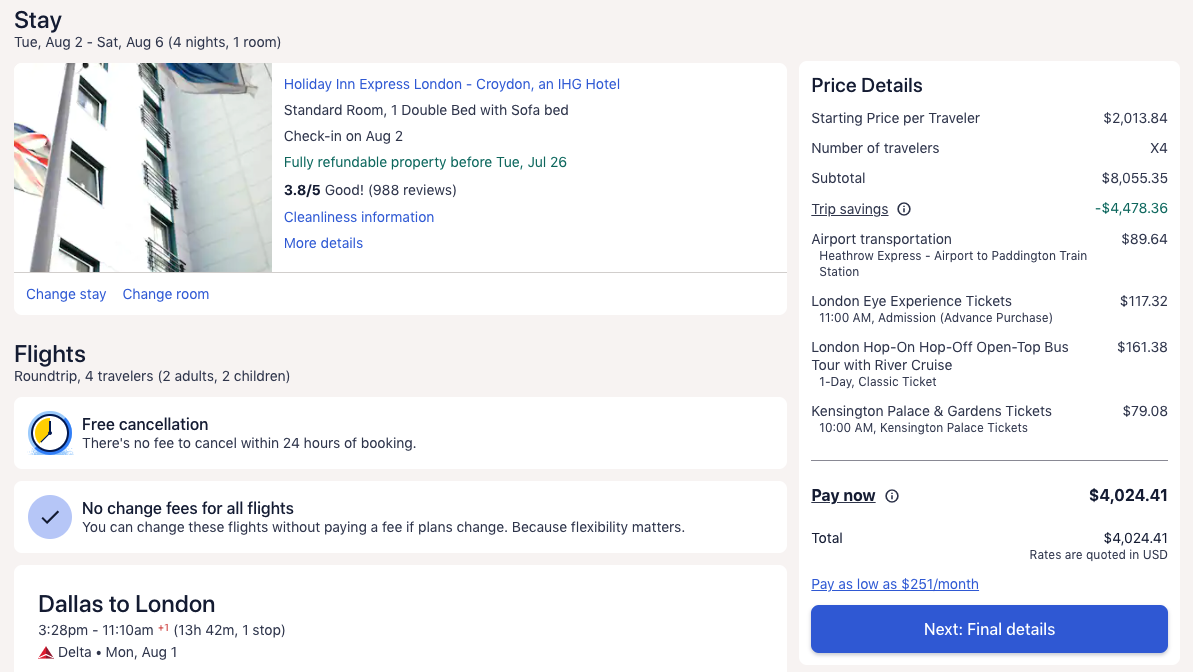This screenshot has width=1193, height=672.
Task: Click Standard Room, 1 Double Bed text
Action: (x=426, y=110)
